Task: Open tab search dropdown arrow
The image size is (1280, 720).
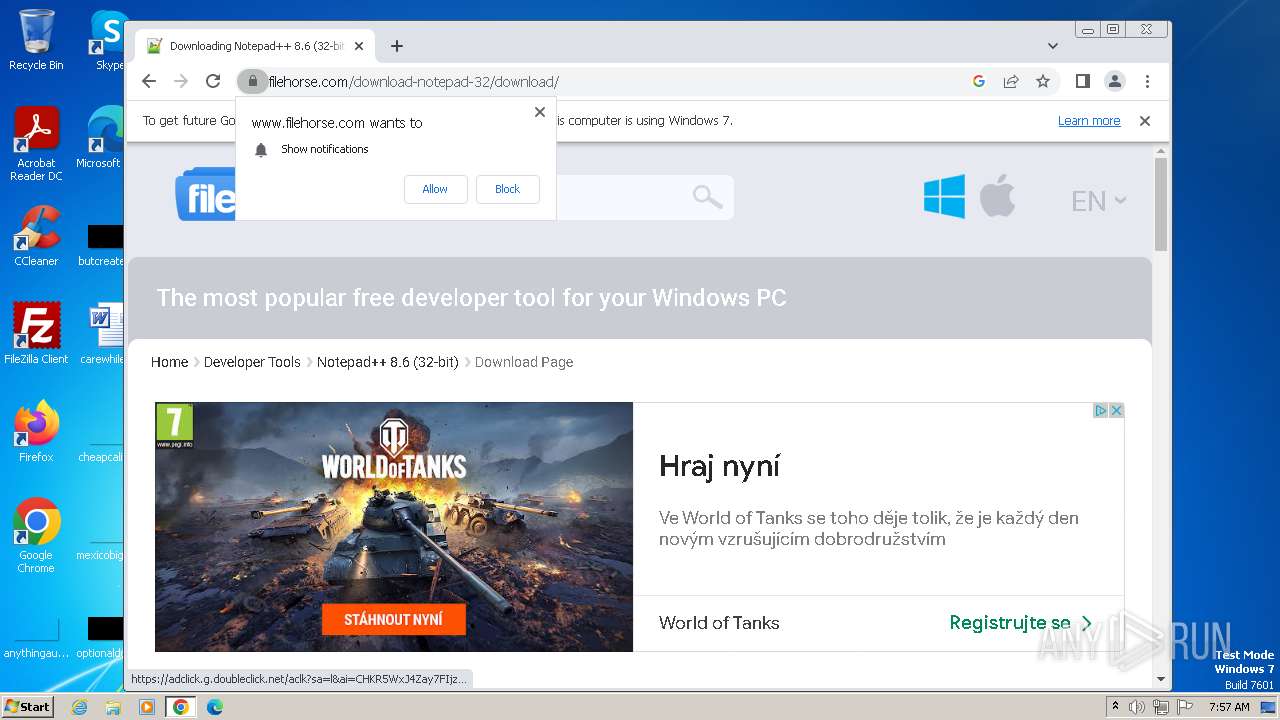Action: point(1053,46)
